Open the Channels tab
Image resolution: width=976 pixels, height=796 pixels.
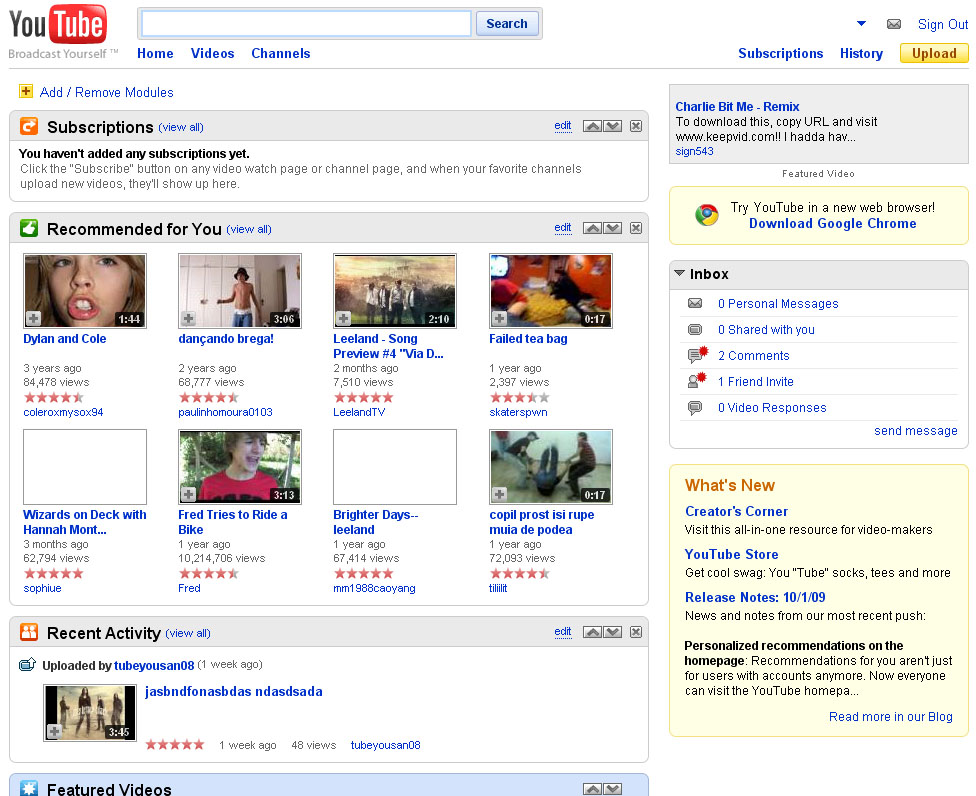[281, 54]
